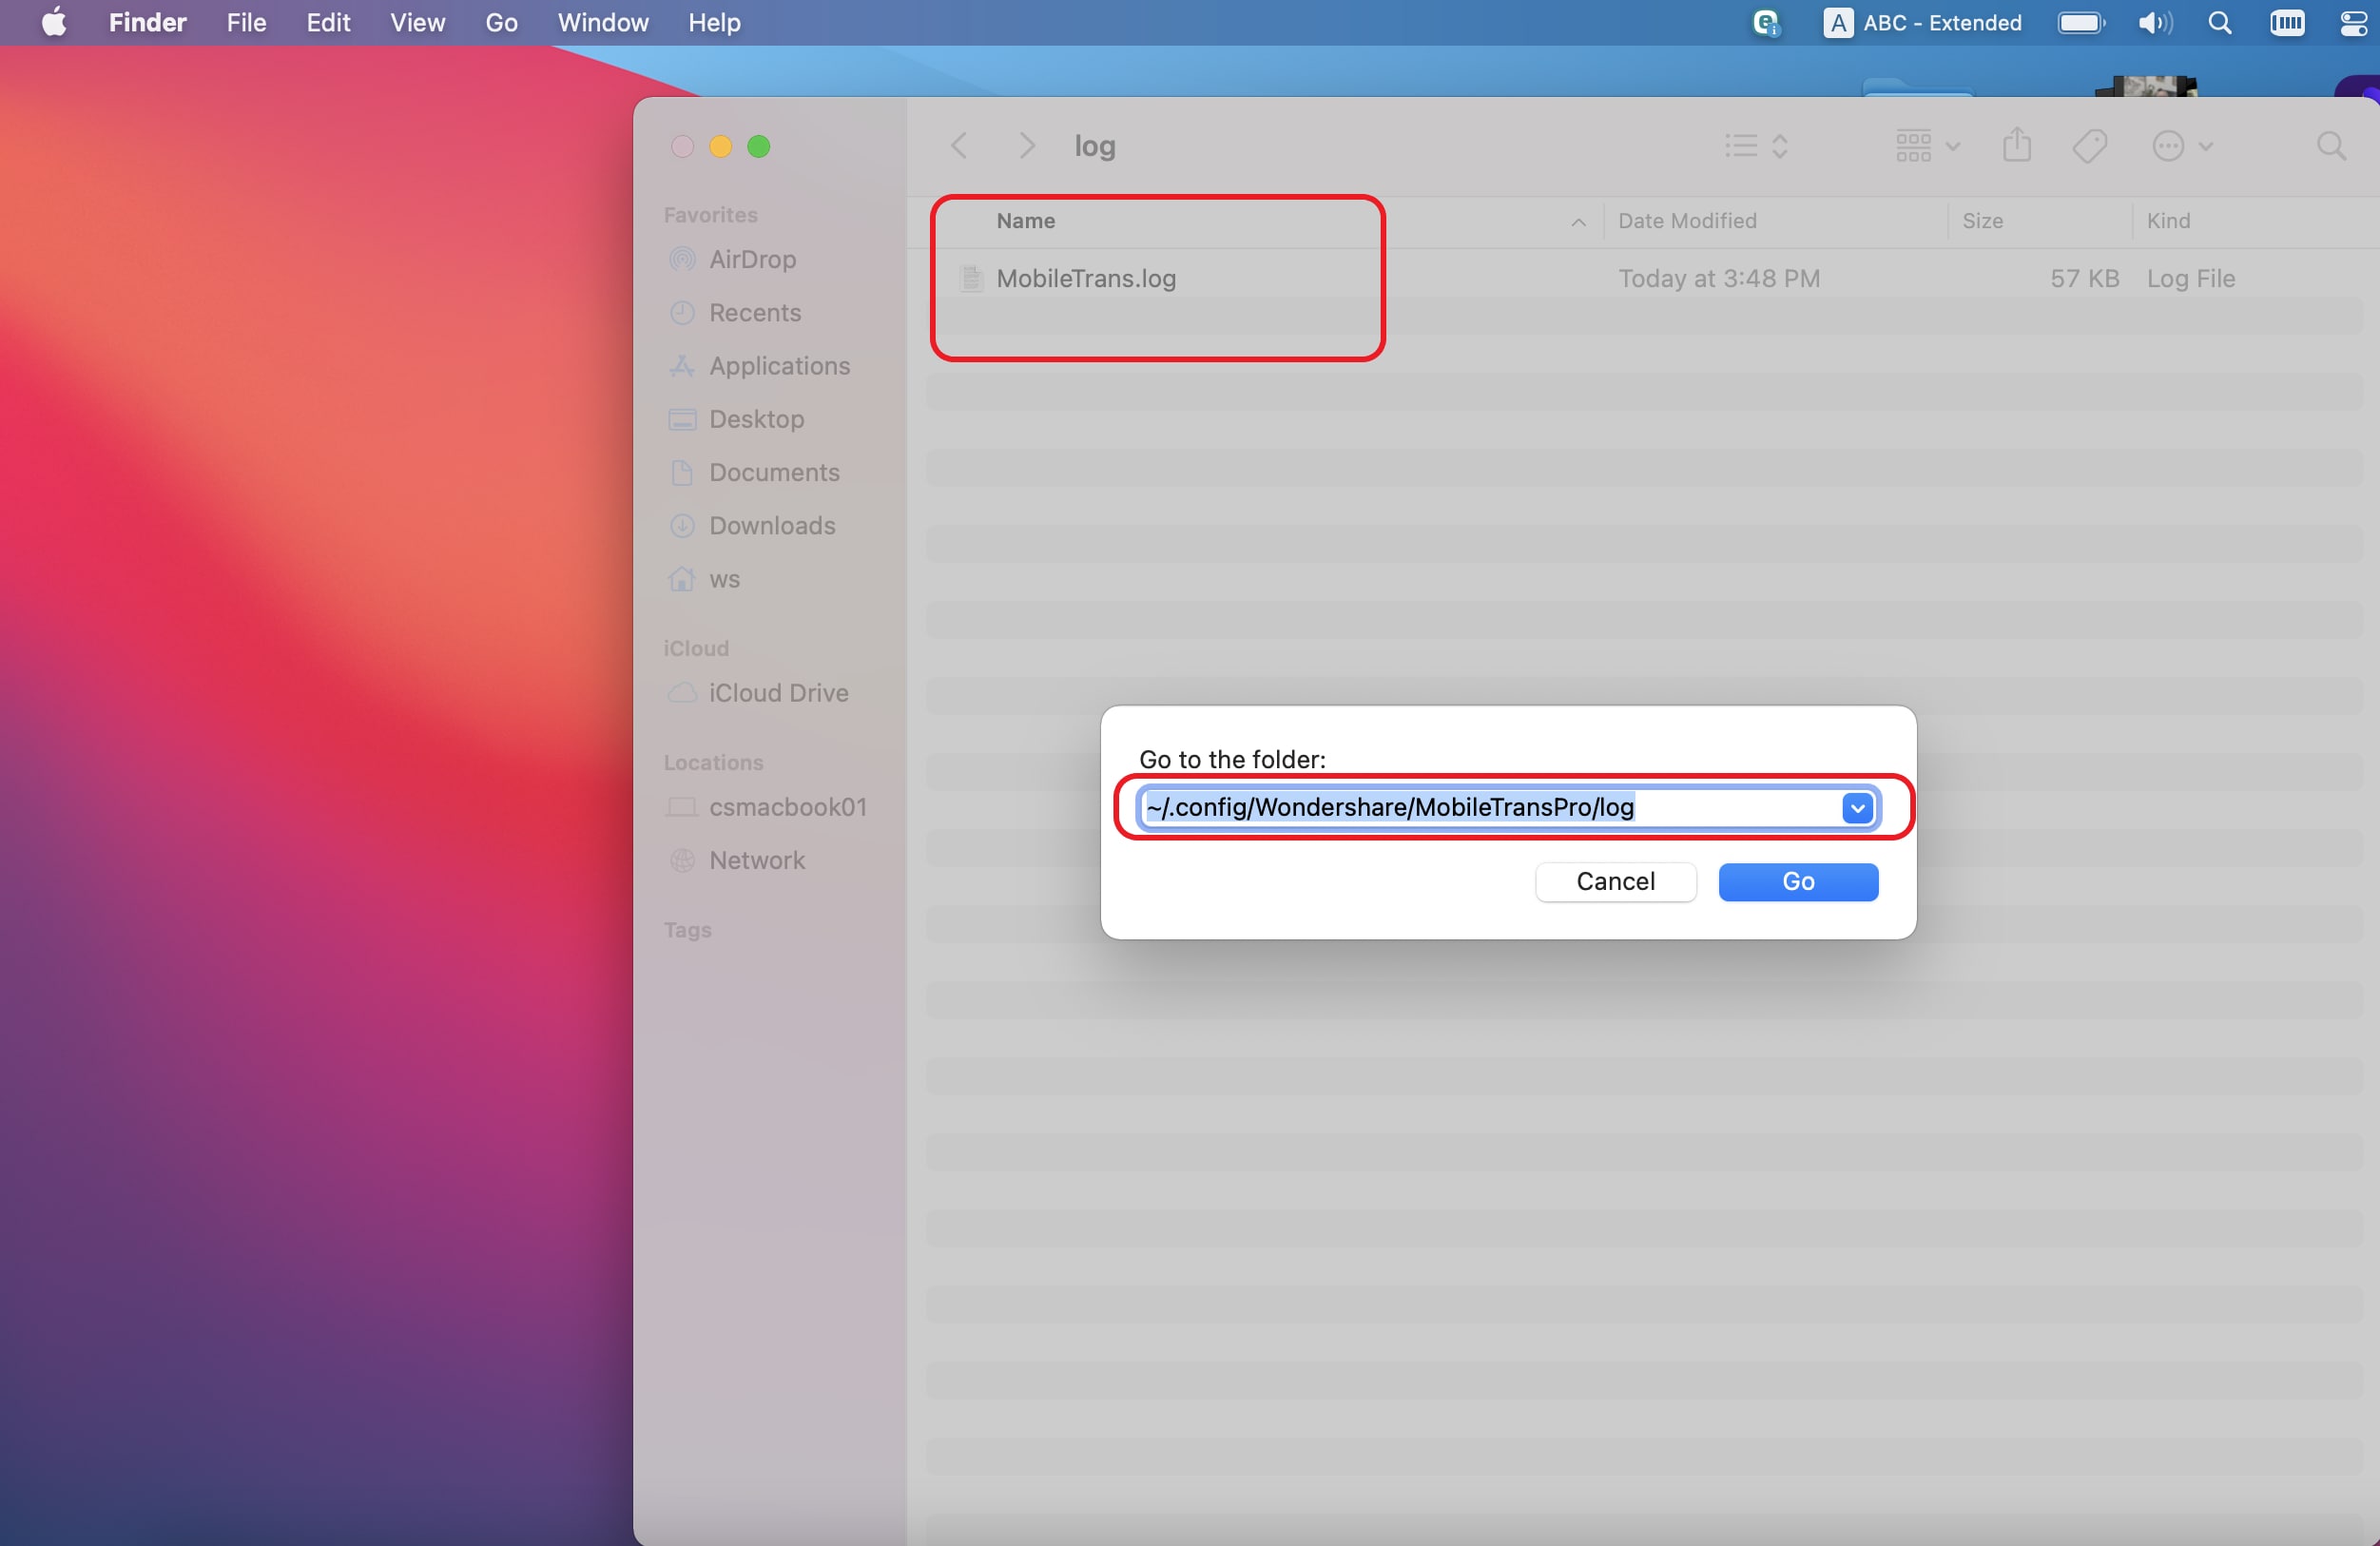Open Documents in sidebar
The image size is (2380, 1546).
pos(774,472)
